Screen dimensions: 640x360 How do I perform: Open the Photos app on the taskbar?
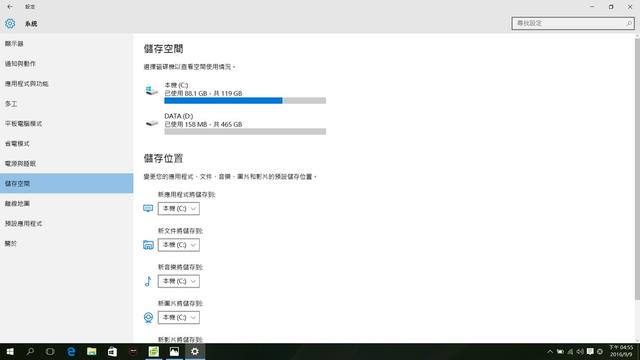point(174,351)
